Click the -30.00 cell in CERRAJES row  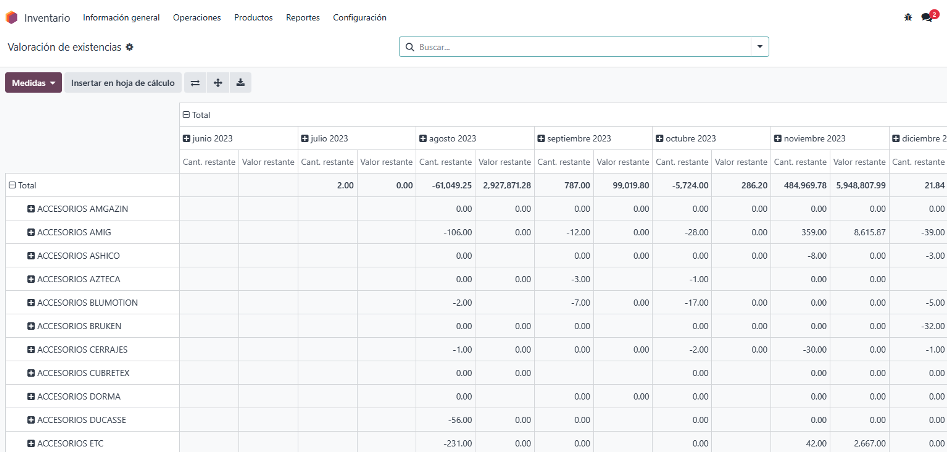pyautogui.click(x=801, y=349)
